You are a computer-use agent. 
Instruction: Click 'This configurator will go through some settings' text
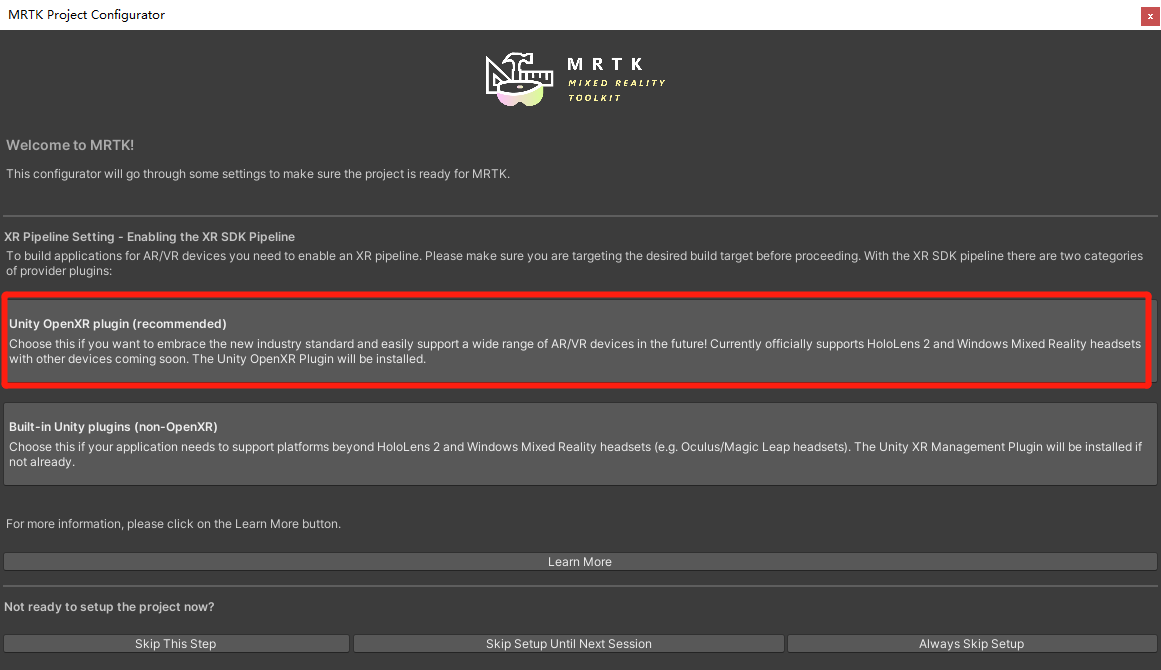tap(258, 174)
